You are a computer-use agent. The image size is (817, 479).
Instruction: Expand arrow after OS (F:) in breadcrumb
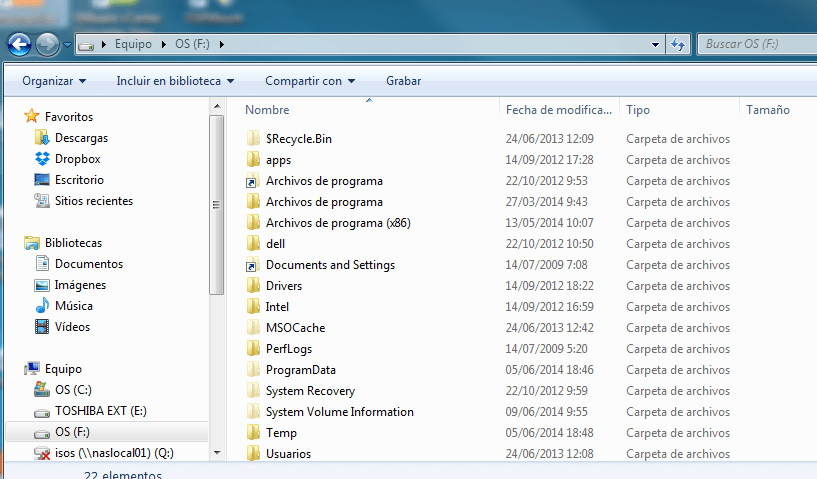[221, 45]
